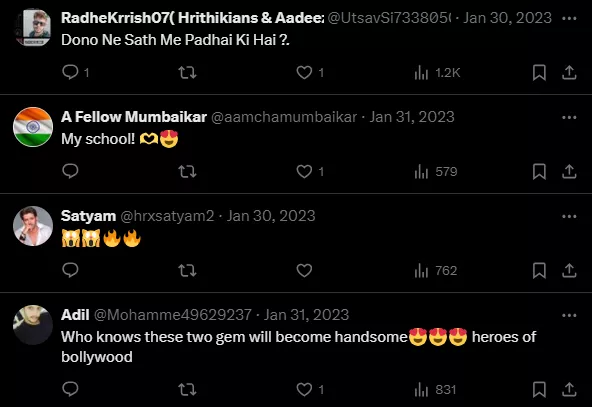Visit @hrxsatyam2 profile handle

tap(167, 216)
